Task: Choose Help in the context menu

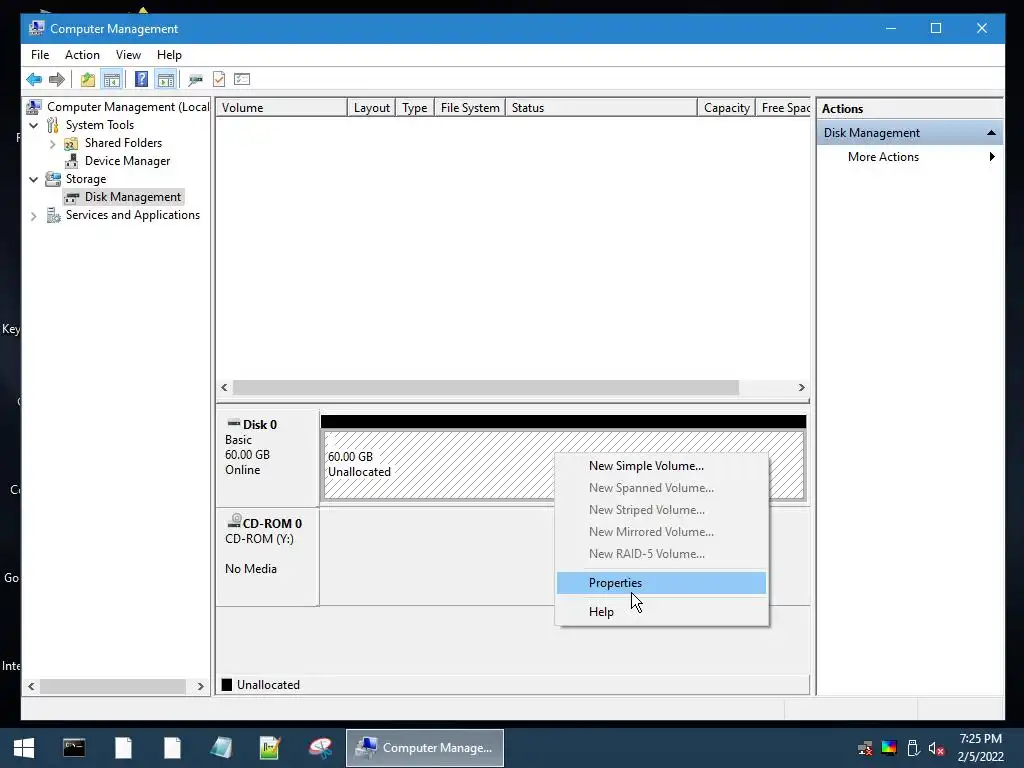Action: tap(661, 612)
